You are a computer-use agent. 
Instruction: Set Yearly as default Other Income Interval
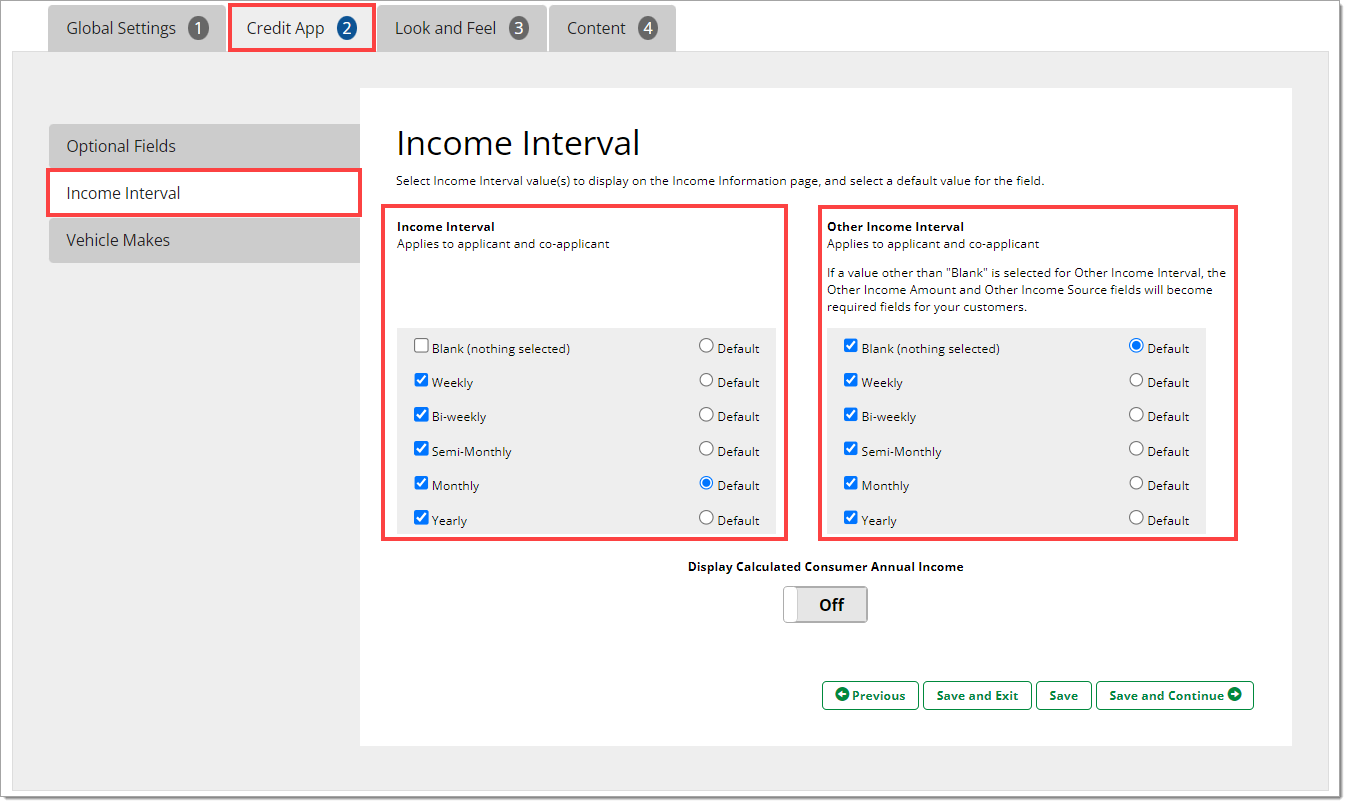tap(1136, 518)
